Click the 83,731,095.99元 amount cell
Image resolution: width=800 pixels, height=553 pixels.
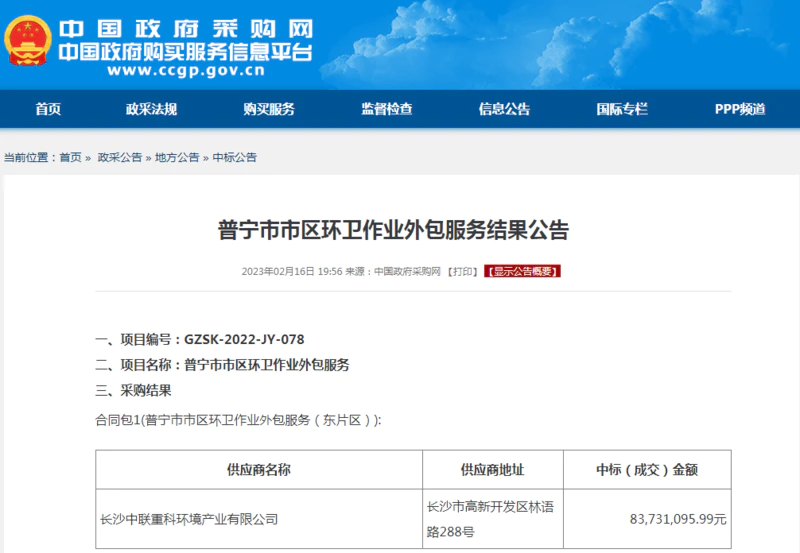678,519
